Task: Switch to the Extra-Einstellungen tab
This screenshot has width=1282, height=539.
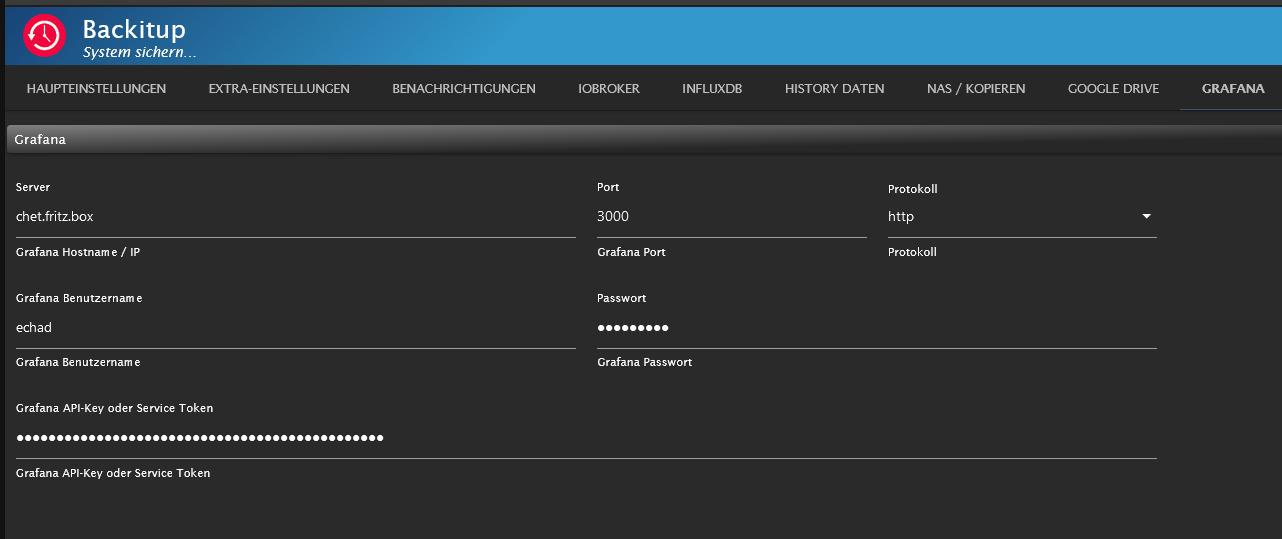Action: pyautogui.click(x=279, y=89)
